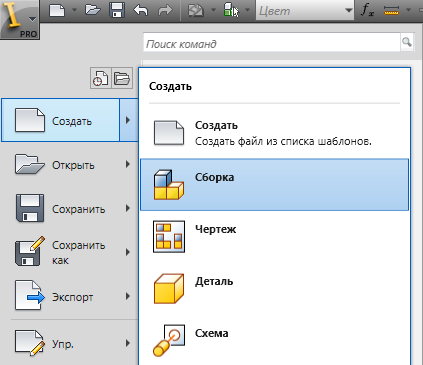
Task: Click the yellow cube icon beside Деталь in the submenu
Action: pyautogui.click(x=169, y=289)
